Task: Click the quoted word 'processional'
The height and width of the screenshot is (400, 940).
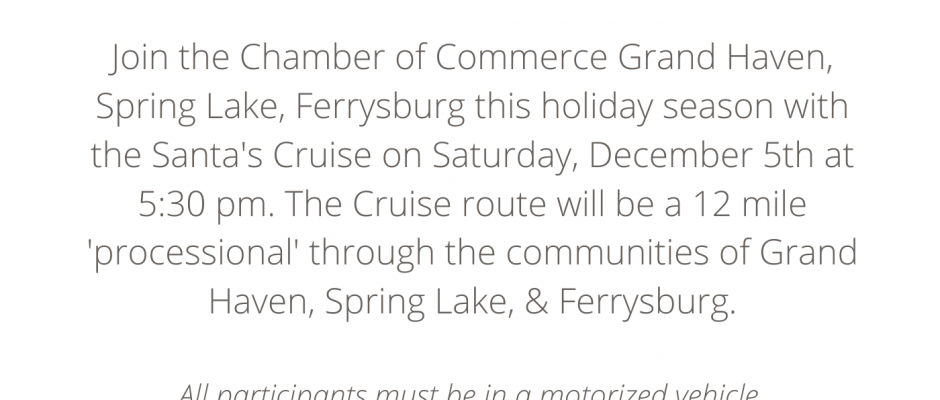Action: point(194,253)
